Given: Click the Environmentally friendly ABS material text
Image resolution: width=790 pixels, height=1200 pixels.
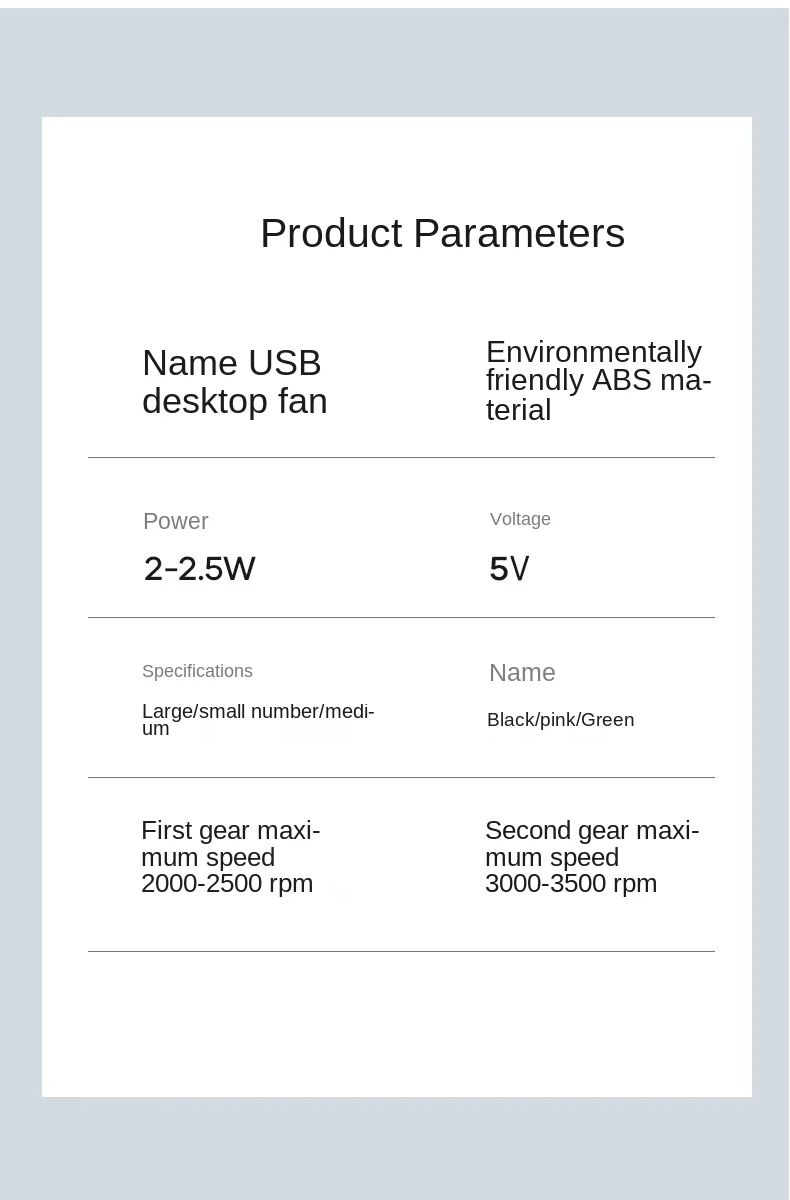Looking at the screenshot, I should [598, 380].
